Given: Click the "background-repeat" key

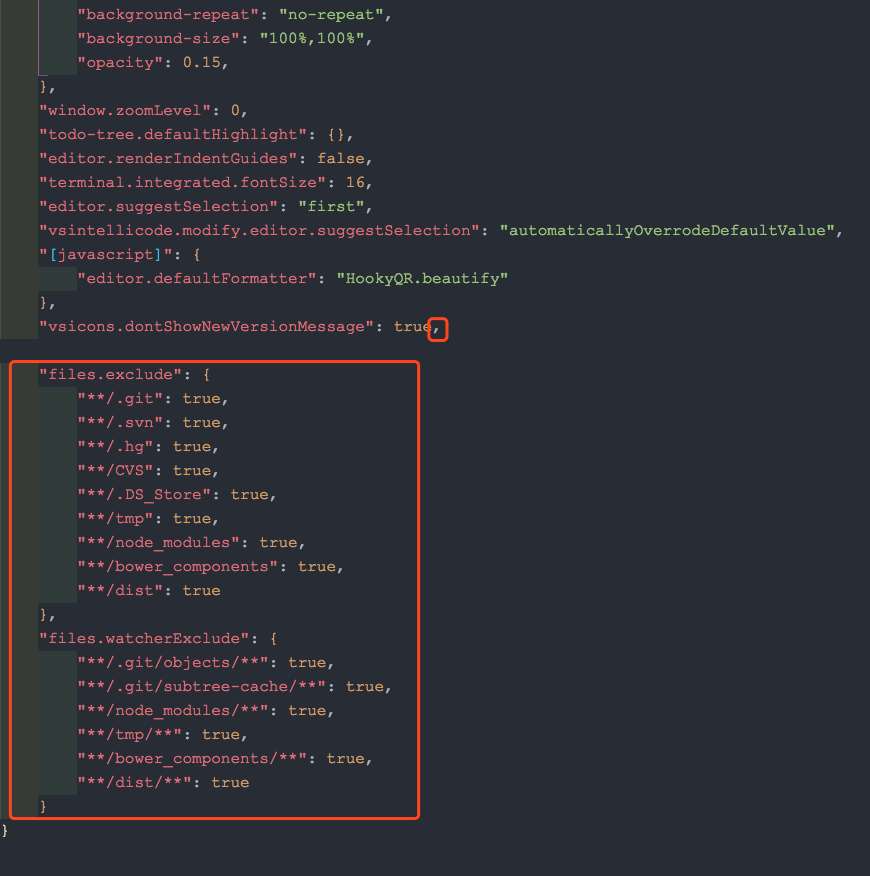Looking at the screenshot, I should click(x=168, y=14).
